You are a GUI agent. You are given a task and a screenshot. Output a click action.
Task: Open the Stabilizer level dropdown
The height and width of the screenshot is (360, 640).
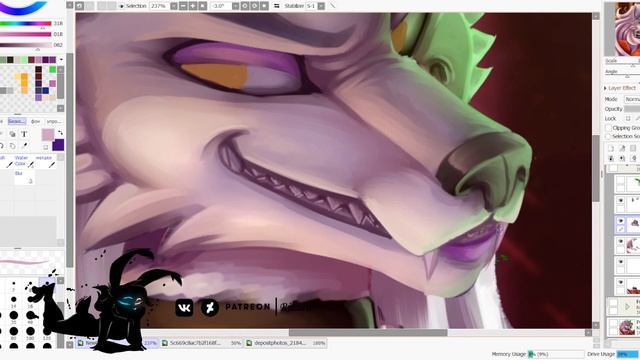tap(321, 6)
